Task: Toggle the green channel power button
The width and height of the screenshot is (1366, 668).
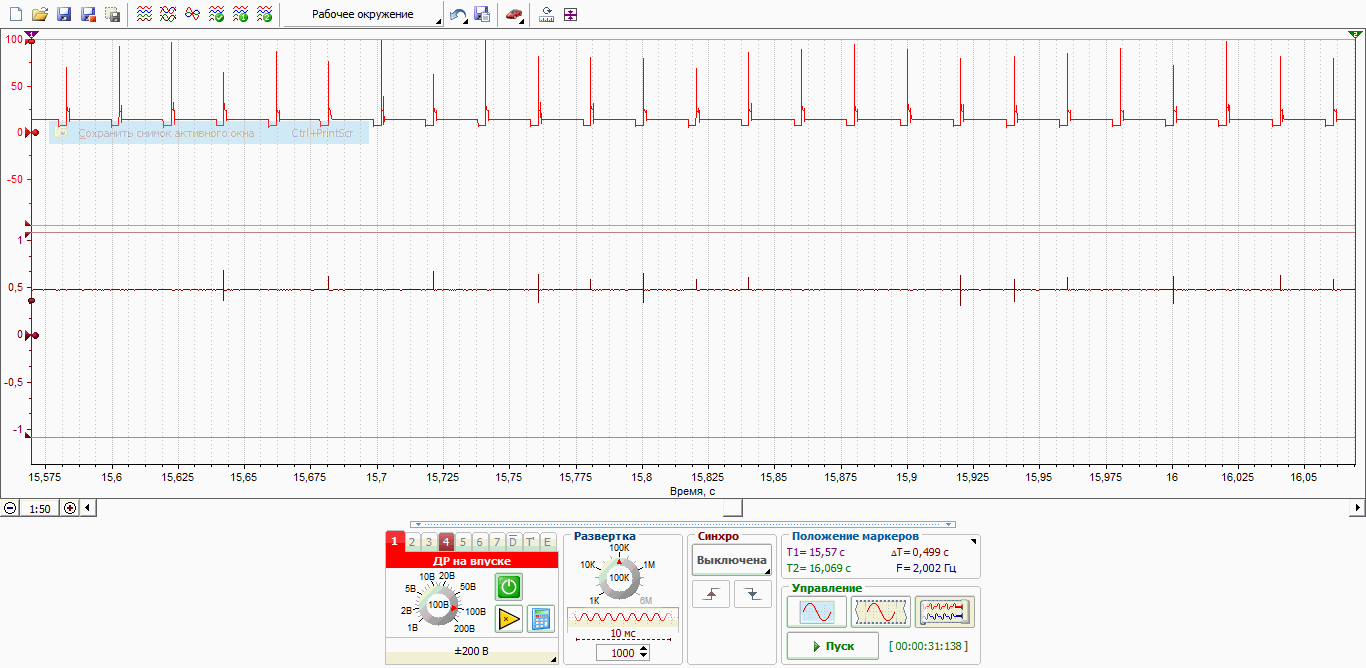Action: point(509,587)
